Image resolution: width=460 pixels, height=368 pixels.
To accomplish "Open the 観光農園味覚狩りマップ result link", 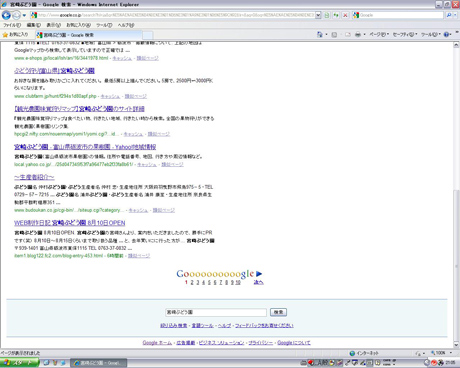I will coord(79,109).
